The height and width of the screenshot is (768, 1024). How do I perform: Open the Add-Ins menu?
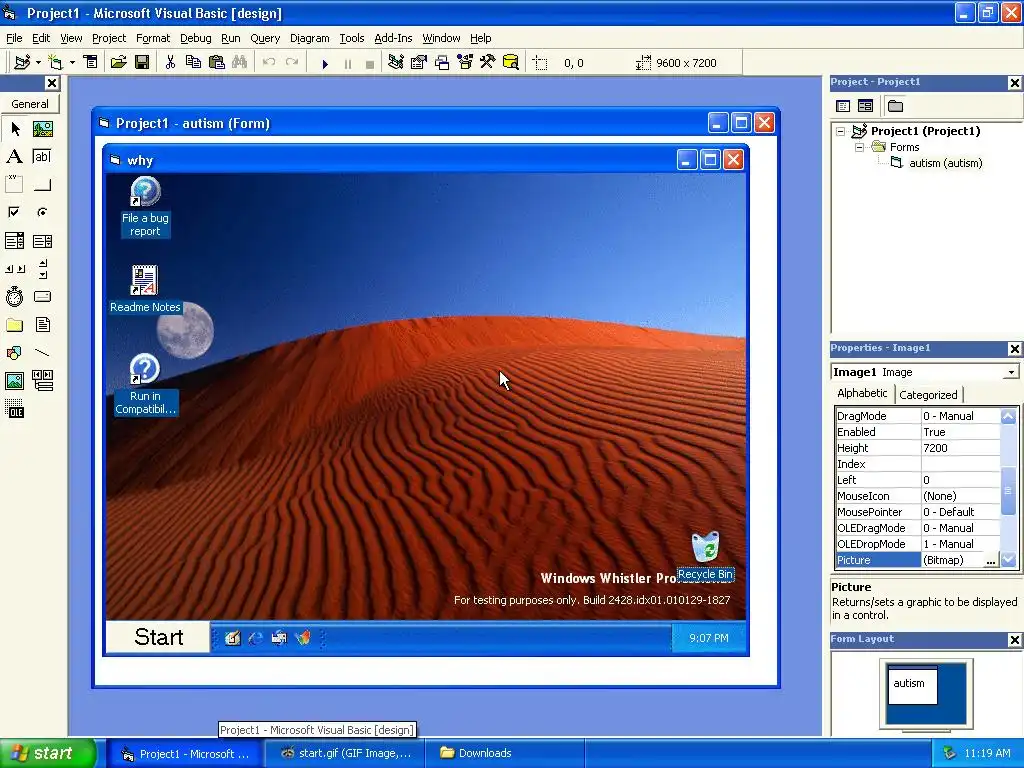pyautogui.click(x=393, y=38)
